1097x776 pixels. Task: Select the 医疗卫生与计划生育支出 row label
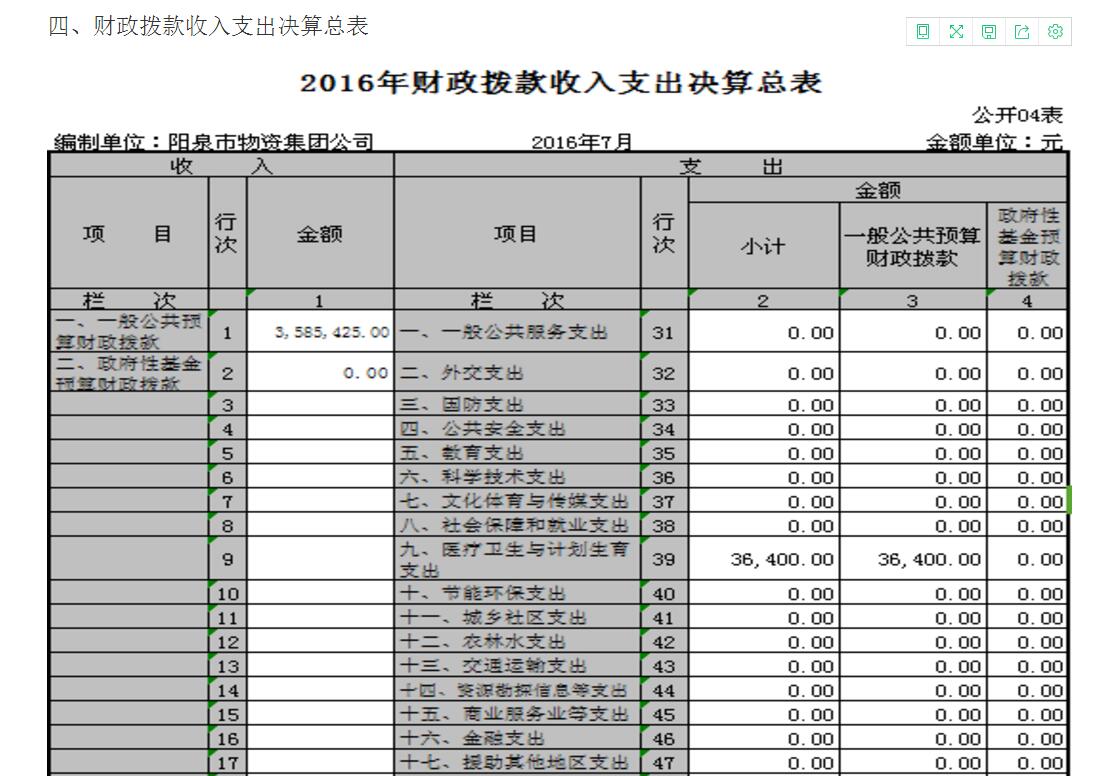click(516, 560)
